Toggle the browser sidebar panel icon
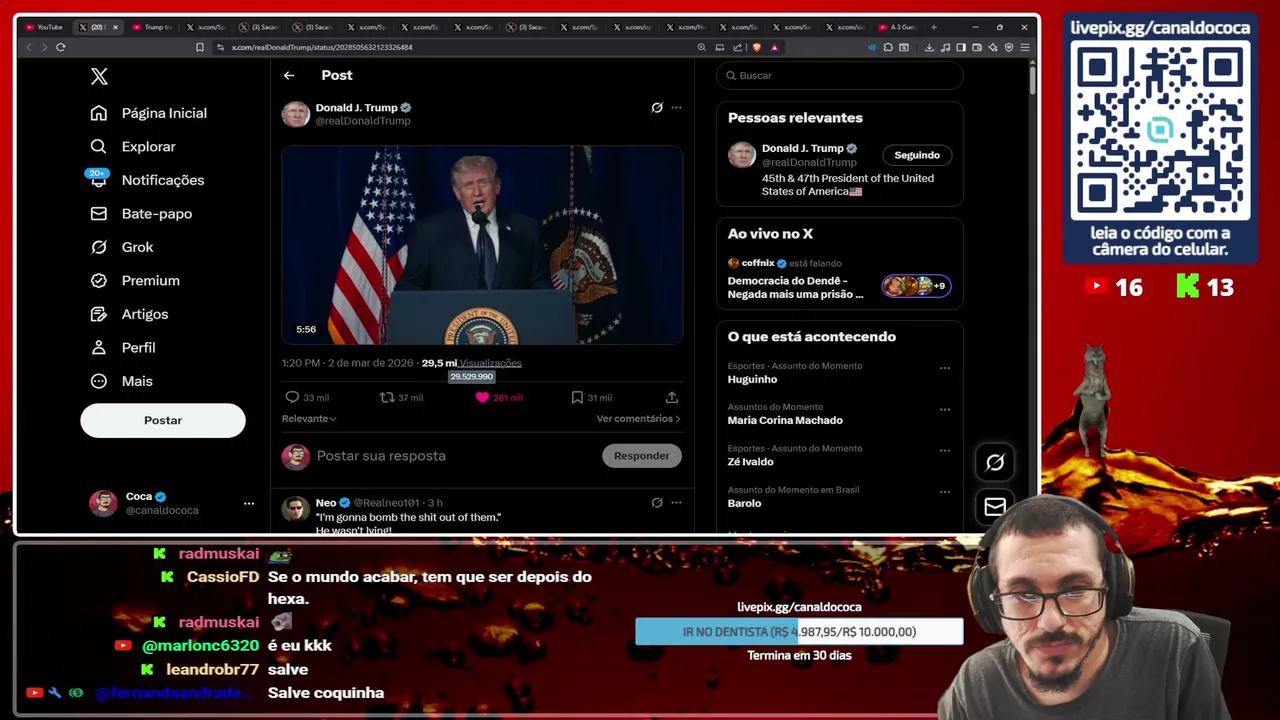 [x=961, y=47]
